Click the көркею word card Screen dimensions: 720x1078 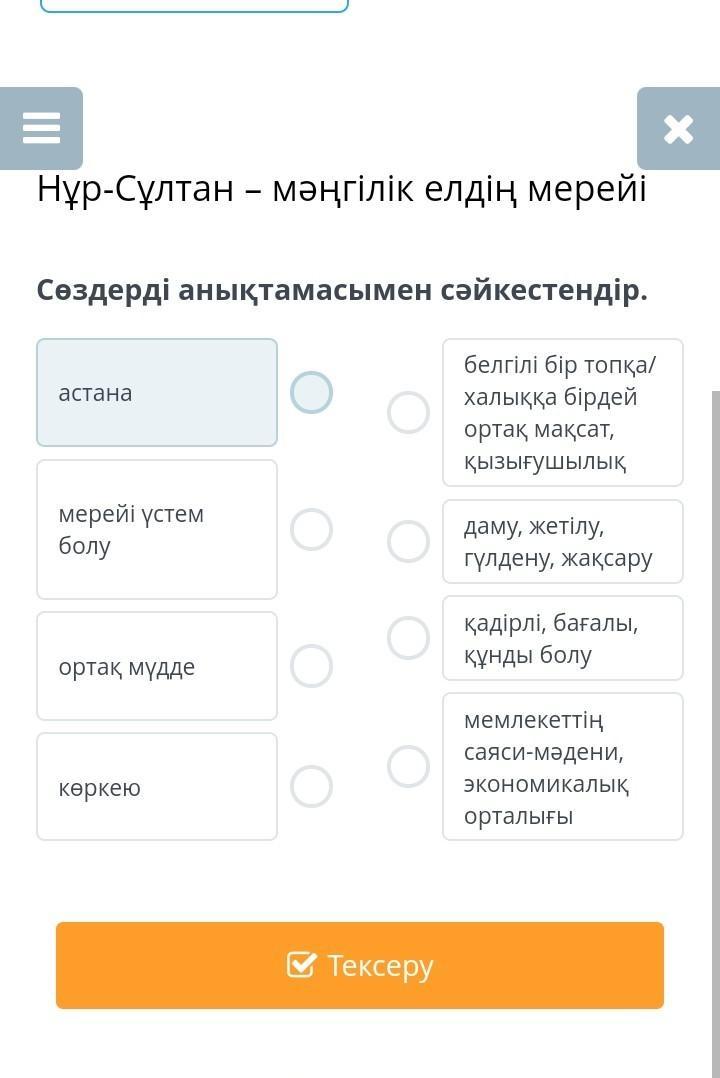[x=157, y=786]
